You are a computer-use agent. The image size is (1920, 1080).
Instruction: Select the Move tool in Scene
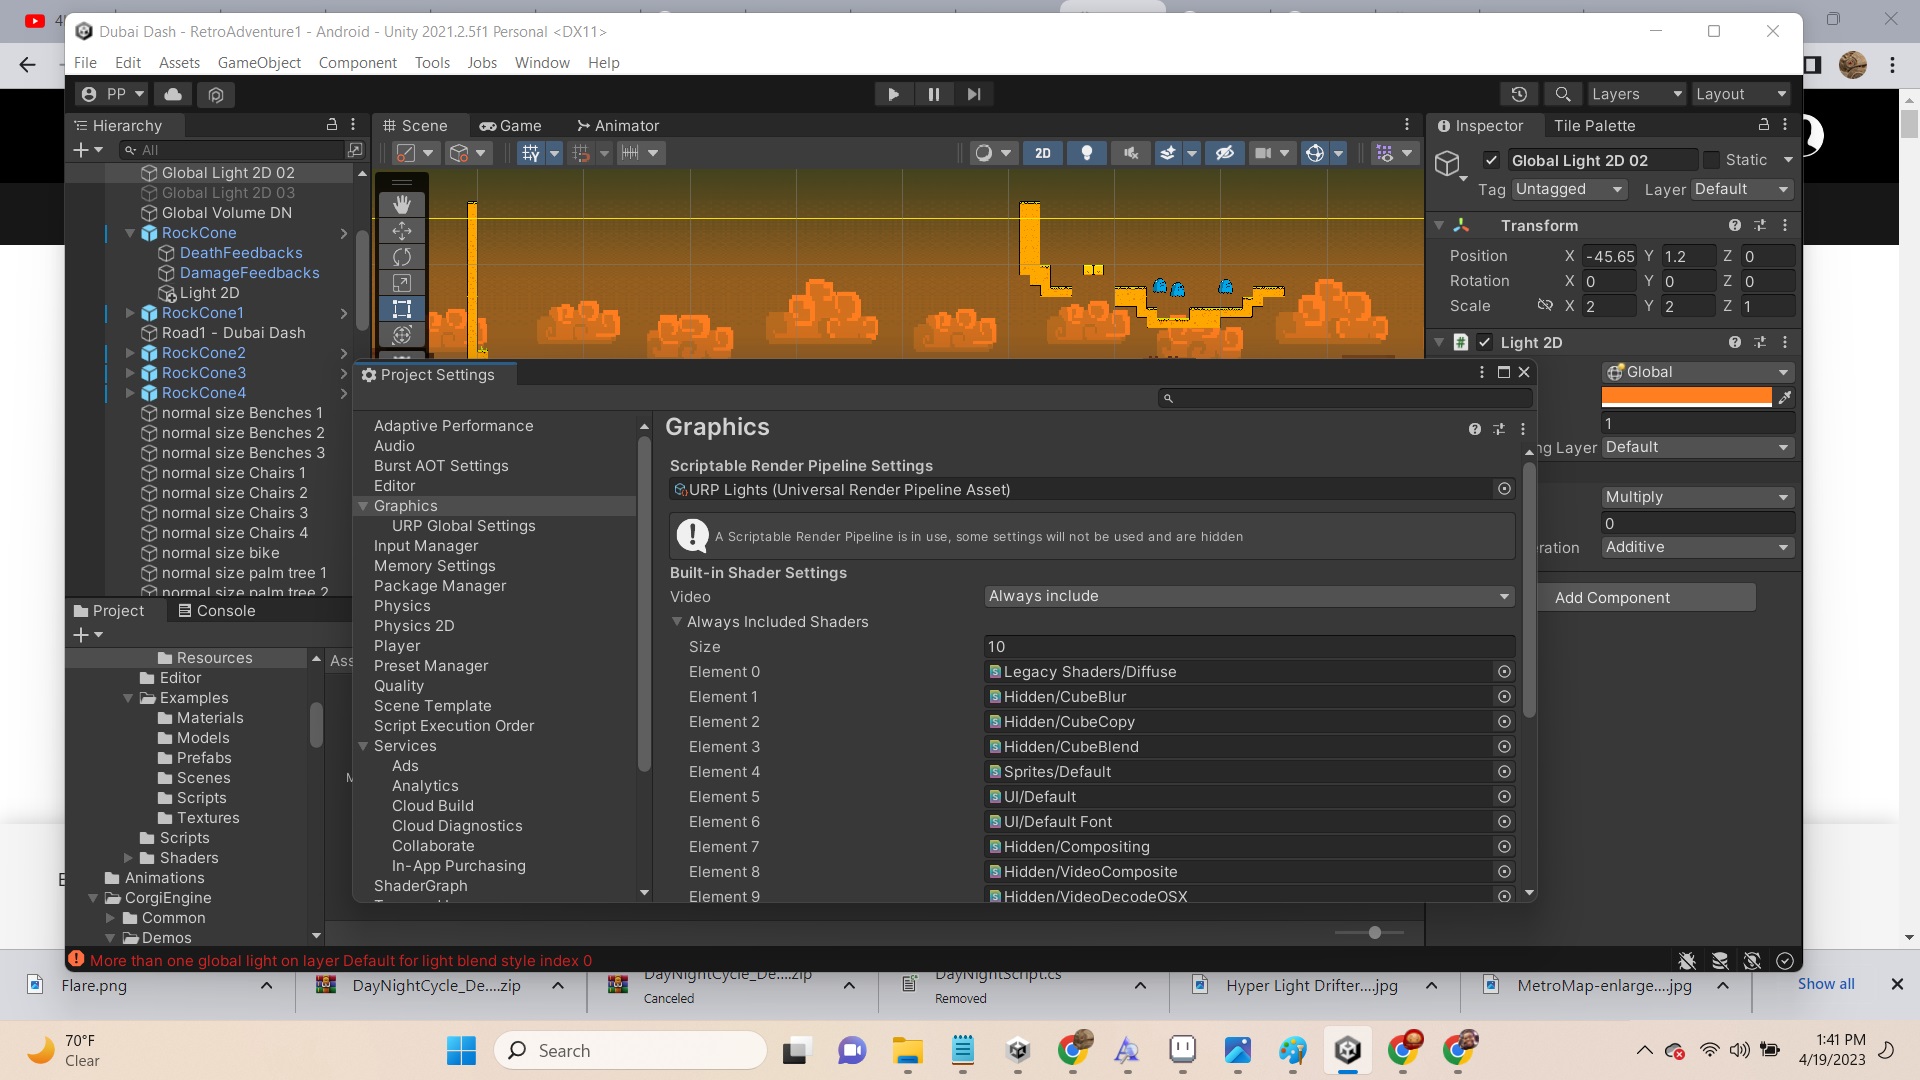[x=402, y=231]
